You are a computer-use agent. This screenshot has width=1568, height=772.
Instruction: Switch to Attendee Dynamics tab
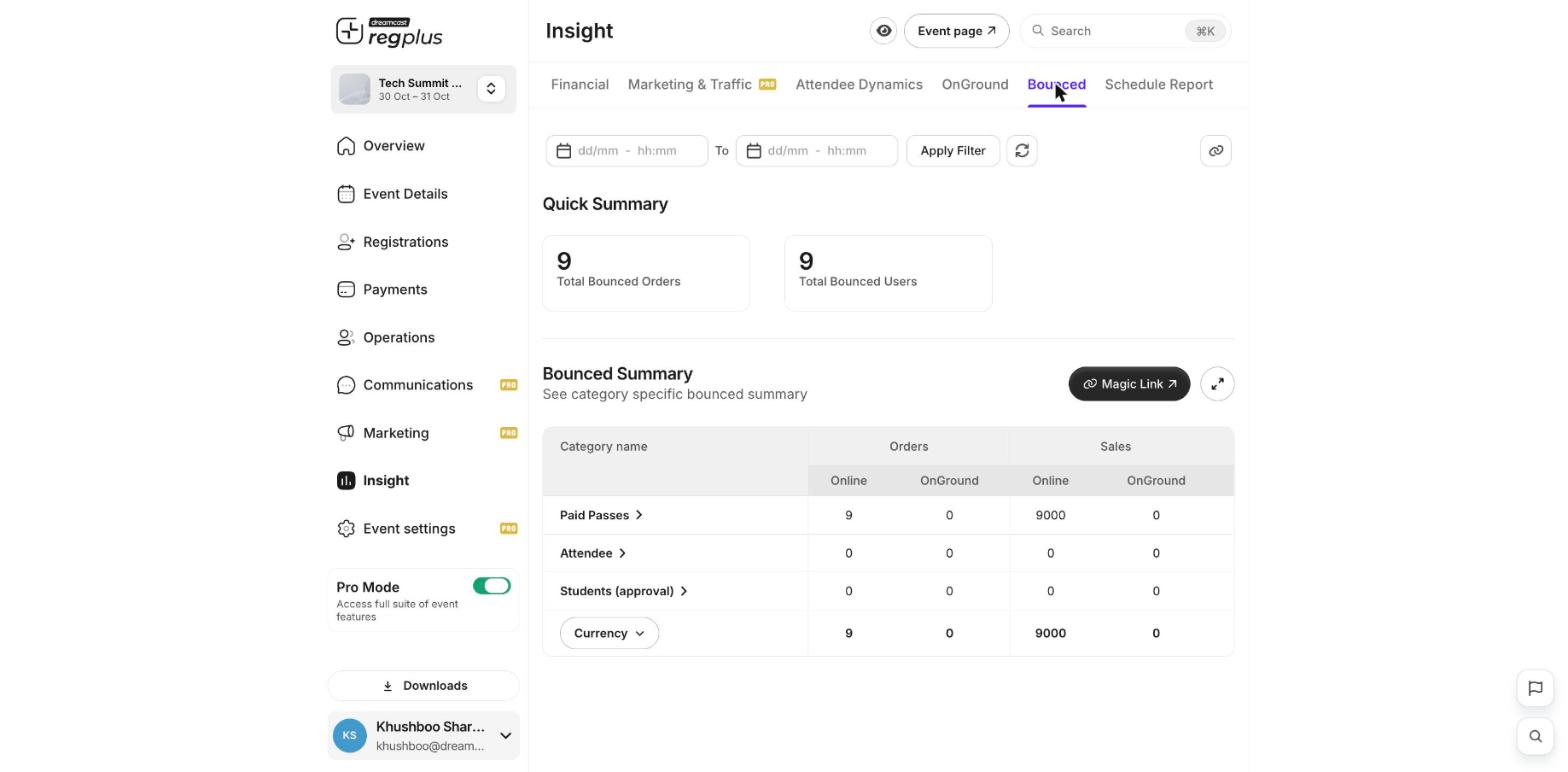pyautogui.click(x=859, y=85)
